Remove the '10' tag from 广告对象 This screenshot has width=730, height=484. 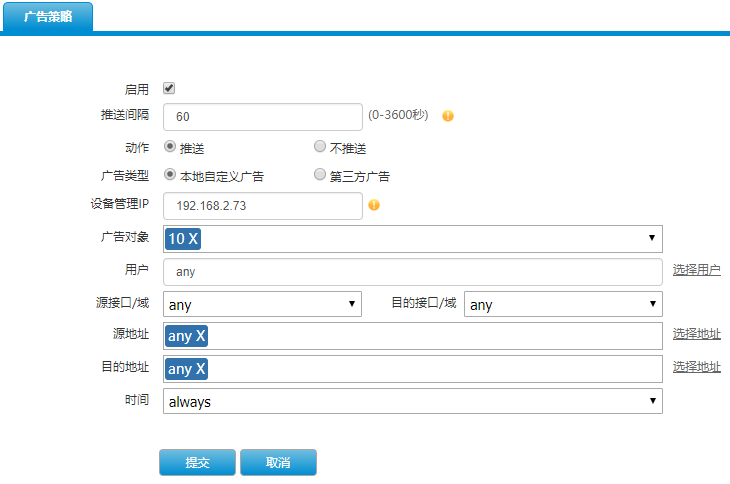coord(194,239)
